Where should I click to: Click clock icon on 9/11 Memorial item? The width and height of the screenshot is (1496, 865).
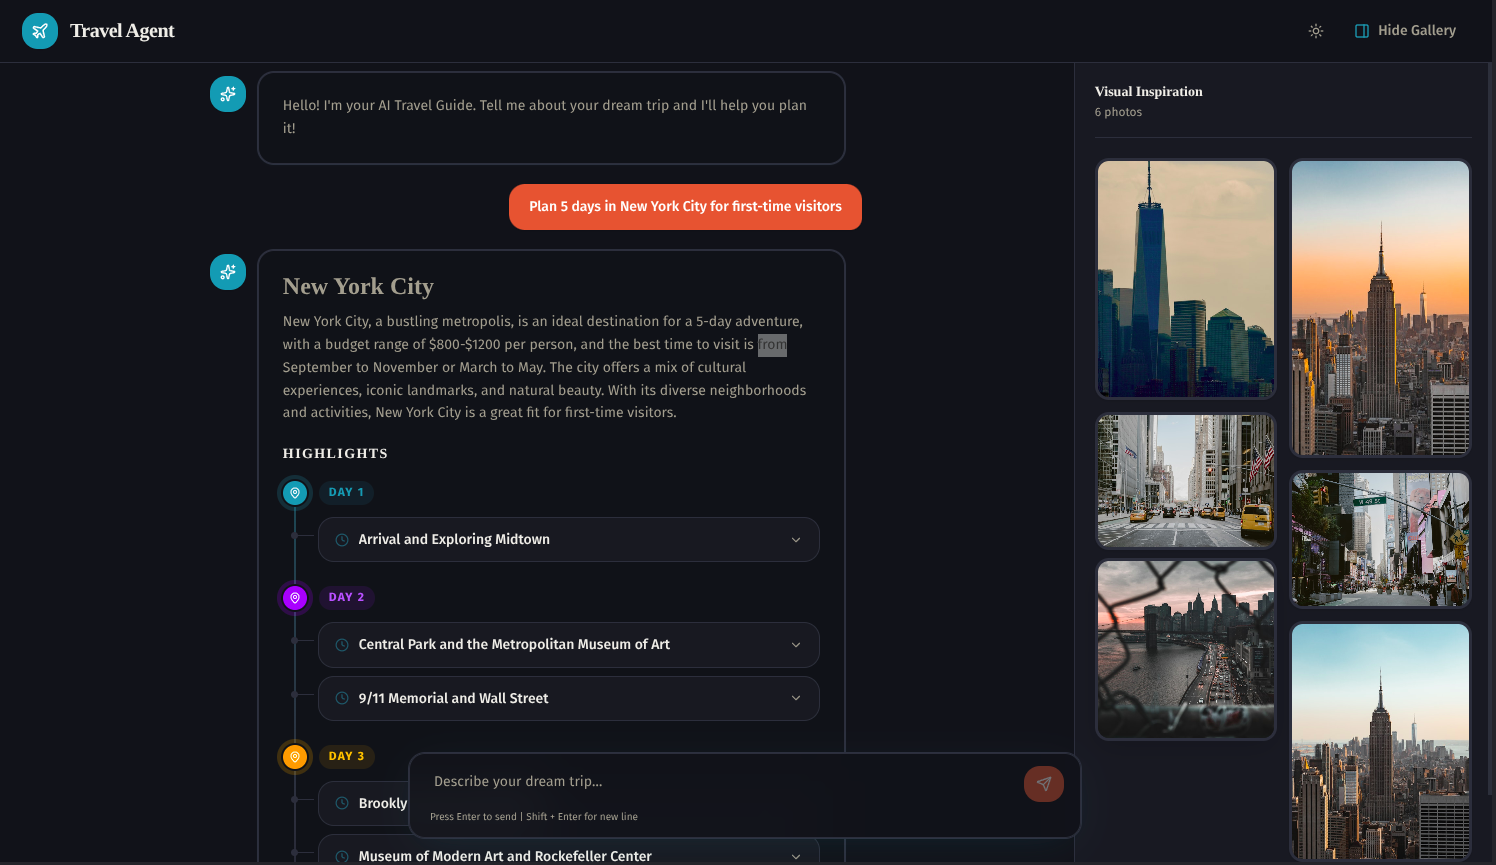click(342, 698)
